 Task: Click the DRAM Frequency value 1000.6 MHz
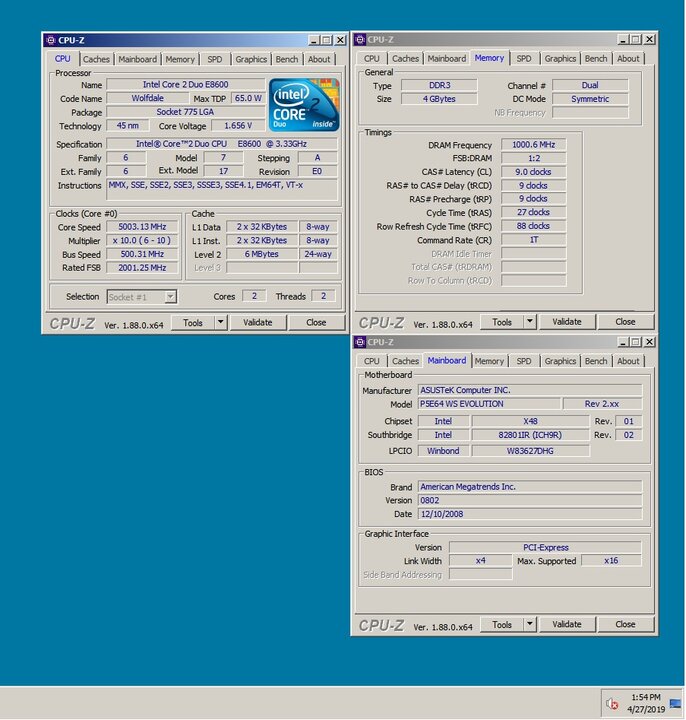pos(534,145)
